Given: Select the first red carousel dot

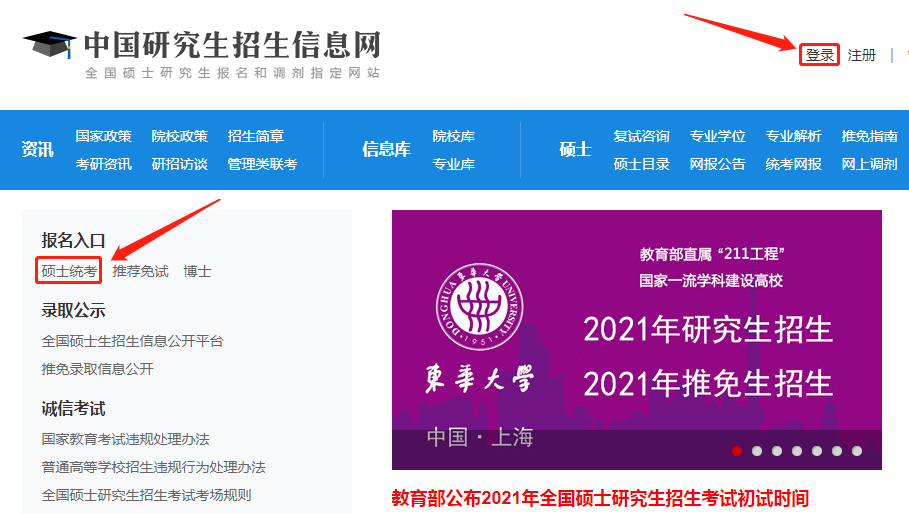Looking at the screenshot, I should (x=737, y=451).
